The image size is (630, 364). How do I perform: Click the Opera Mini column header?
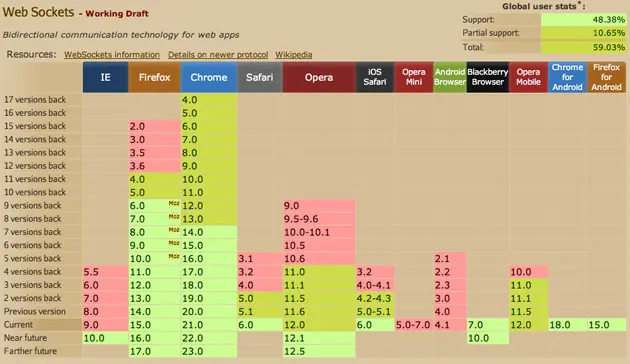coord(414,77)
